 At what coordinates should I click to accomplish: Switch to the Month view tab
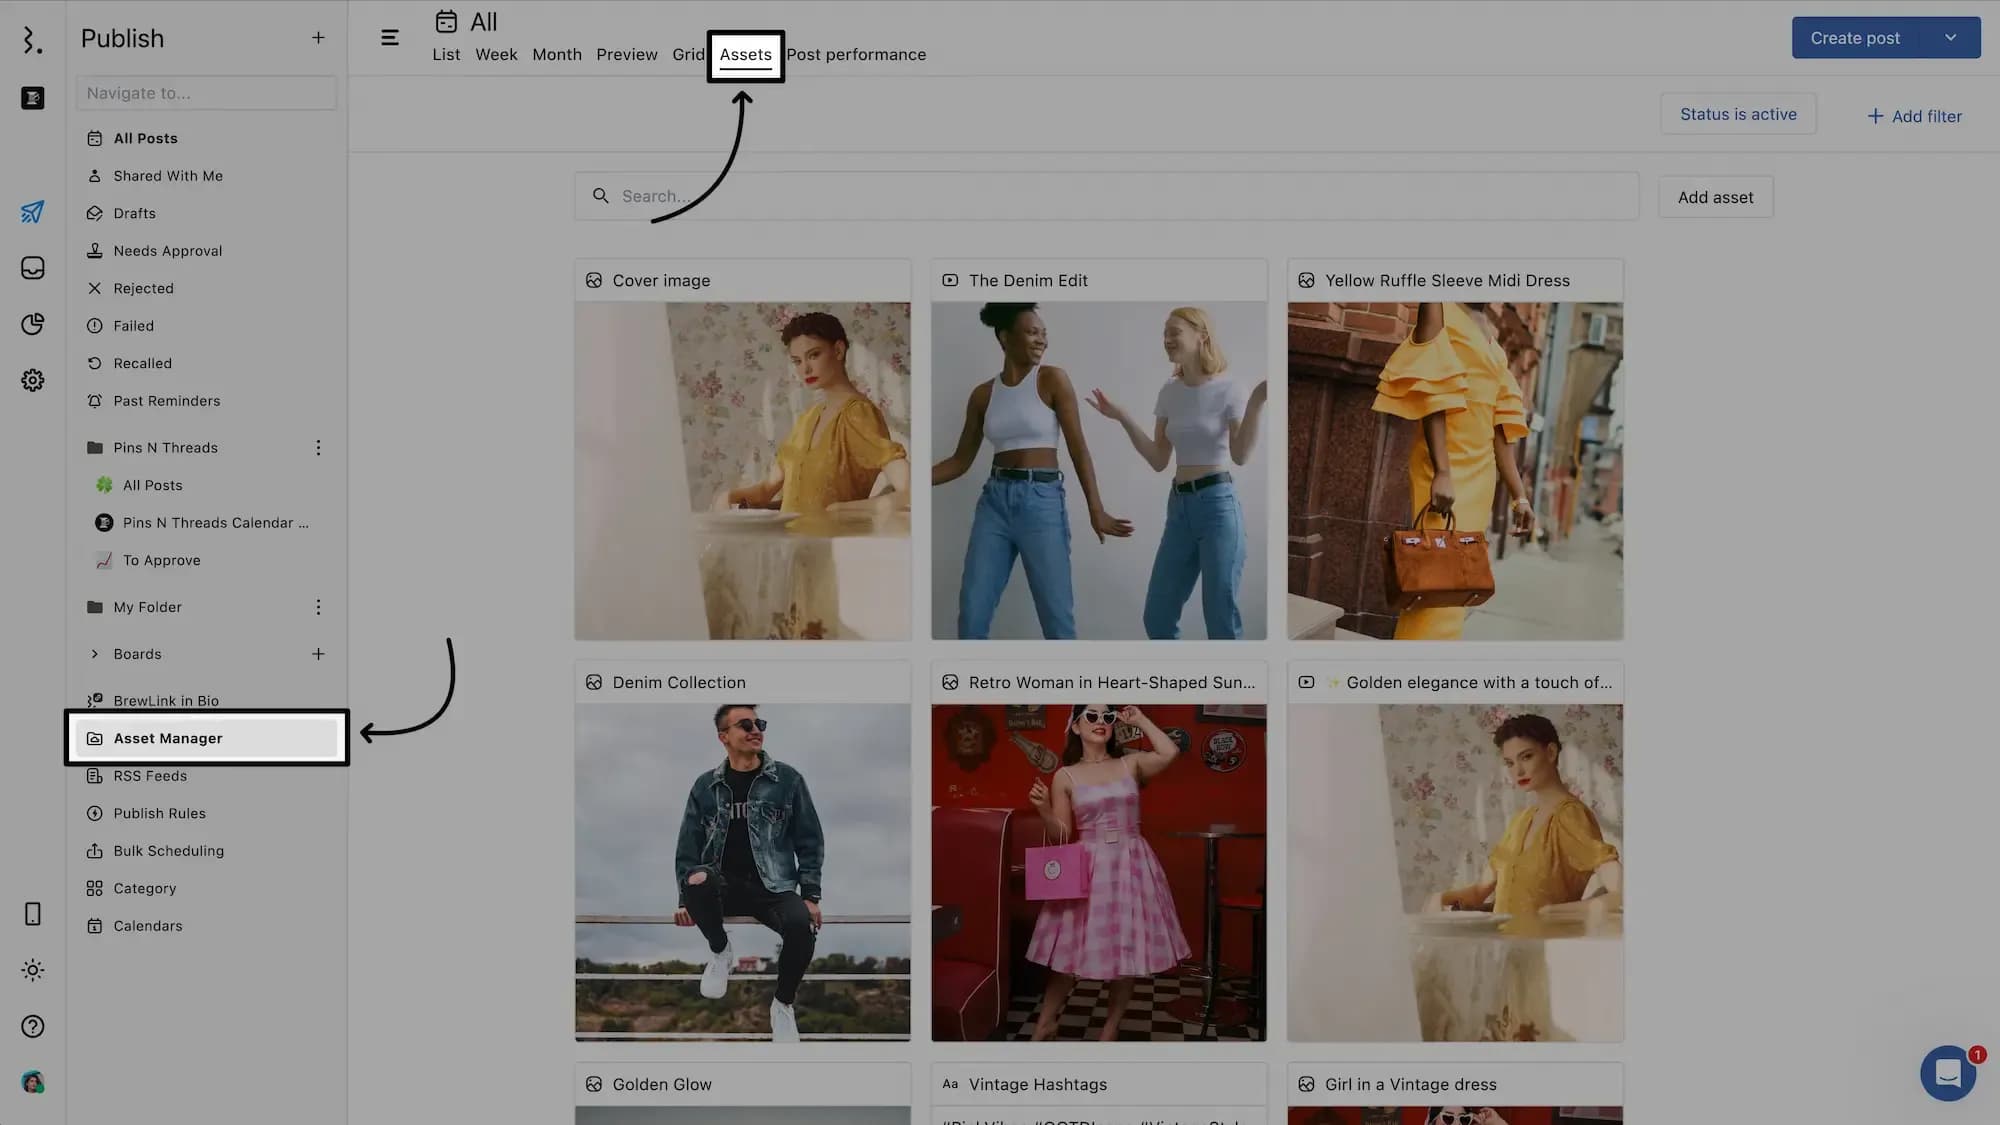(x=556, y=55)
